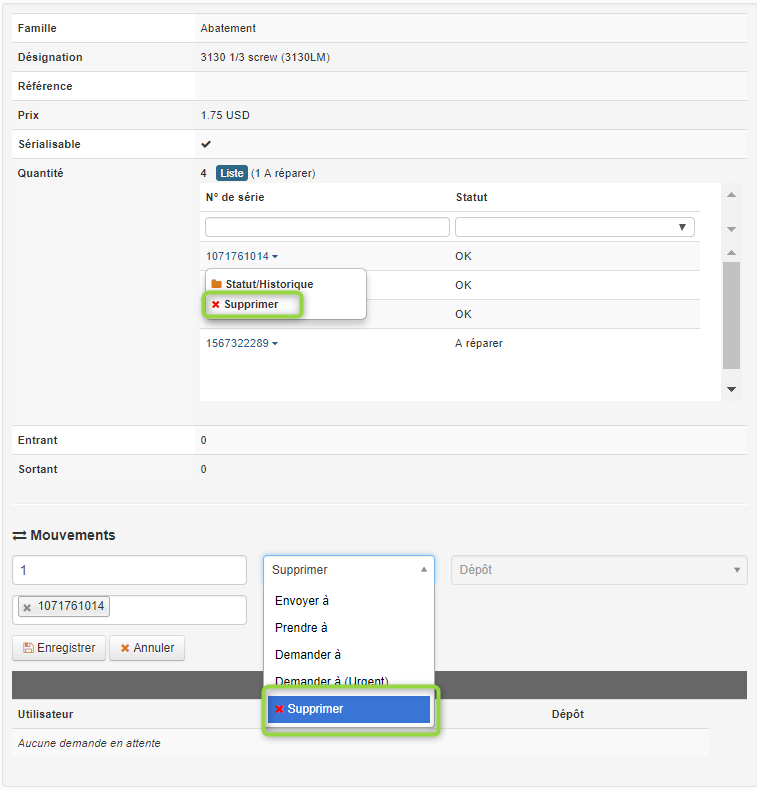Viewport: 757px width, 790px height.
Task: Click the Aucune demande en attente message
Action: pyautogui.click(x=89, y=743)
